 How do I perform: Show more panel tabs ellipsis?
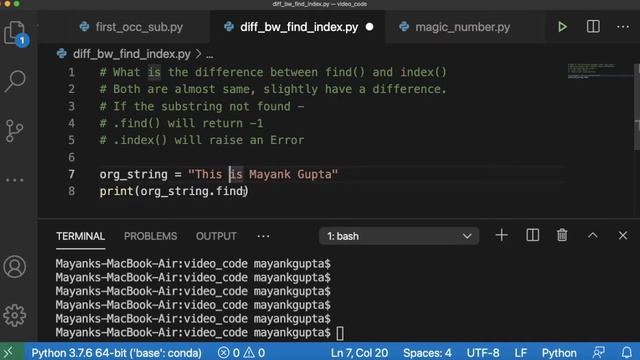click(263, 236)
